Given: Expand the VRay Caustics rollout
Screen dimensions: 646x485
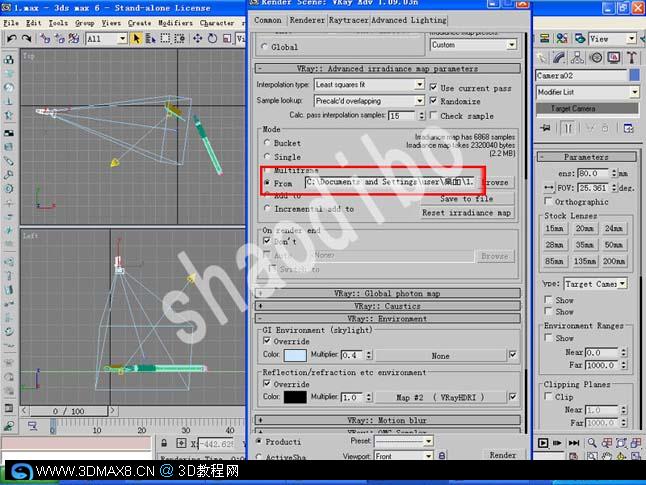Looking at the screenshot, I should point(387,306).
